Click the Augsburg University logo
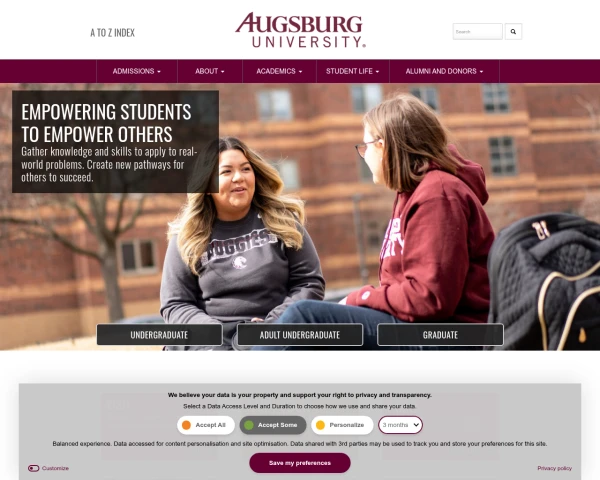 click(x=300, y=30)
